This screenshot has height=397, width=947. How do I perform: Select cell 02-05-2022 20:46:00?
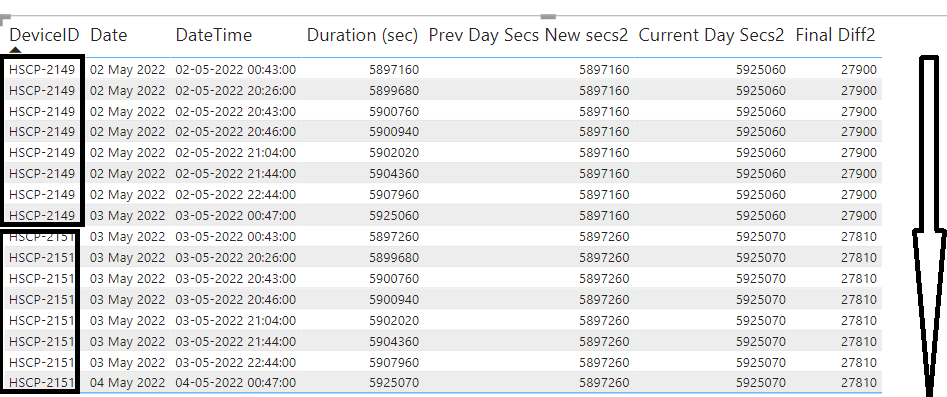pos(236,132)
